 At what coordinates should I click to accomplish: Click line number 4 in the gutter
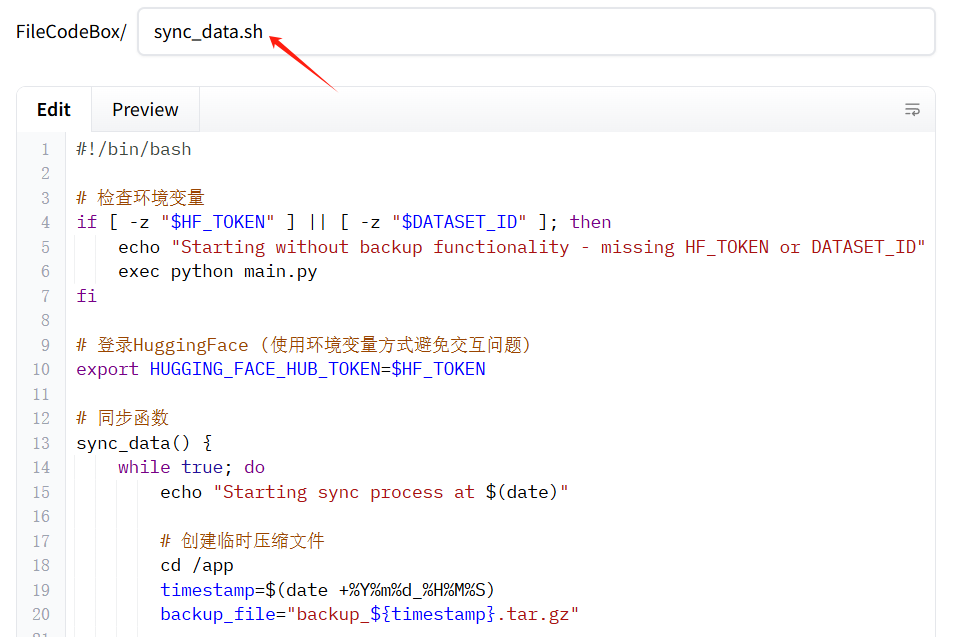(44, 222)
